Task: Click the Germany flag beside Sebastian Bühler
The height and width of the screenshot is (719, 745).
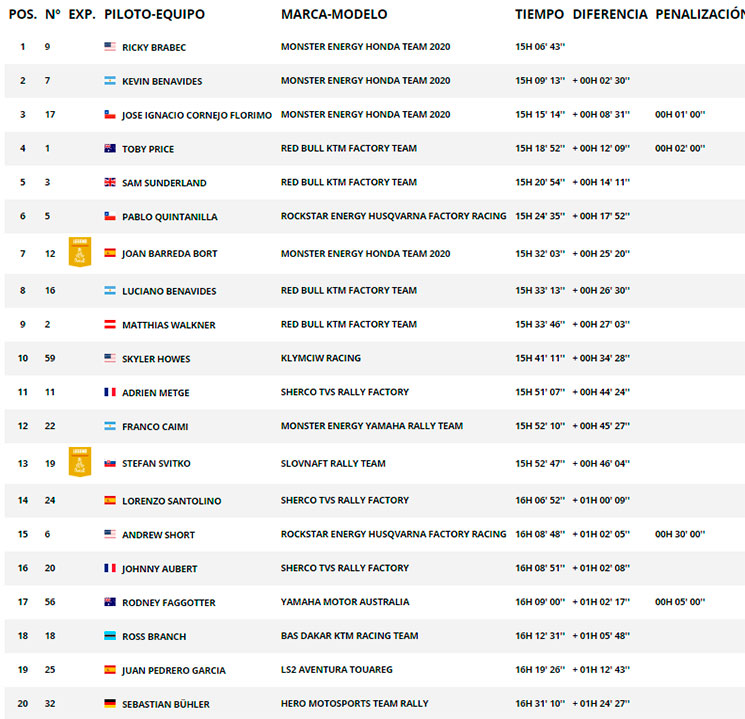Action: pos(110,703)
